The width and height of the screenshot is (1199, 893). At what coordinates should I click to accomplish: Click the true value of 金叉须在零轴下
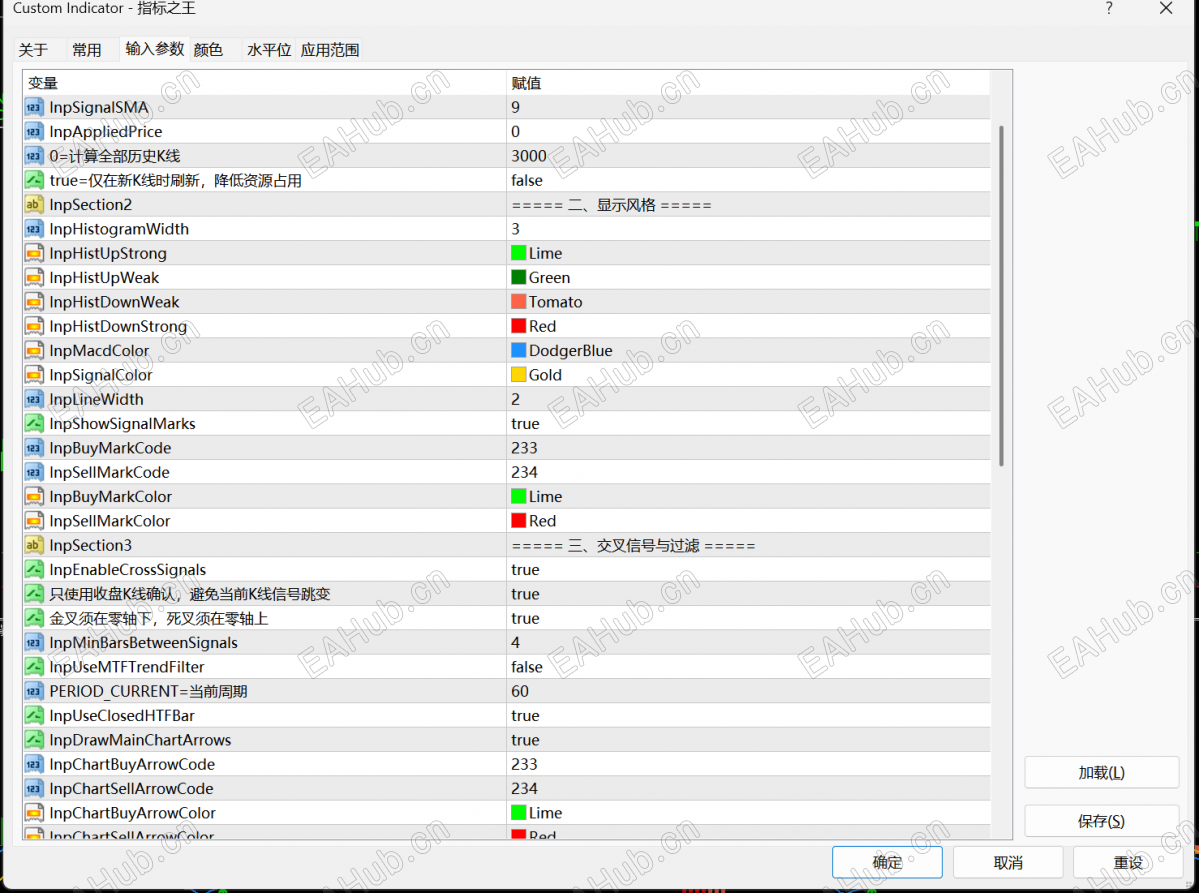(x=525, y=619)
